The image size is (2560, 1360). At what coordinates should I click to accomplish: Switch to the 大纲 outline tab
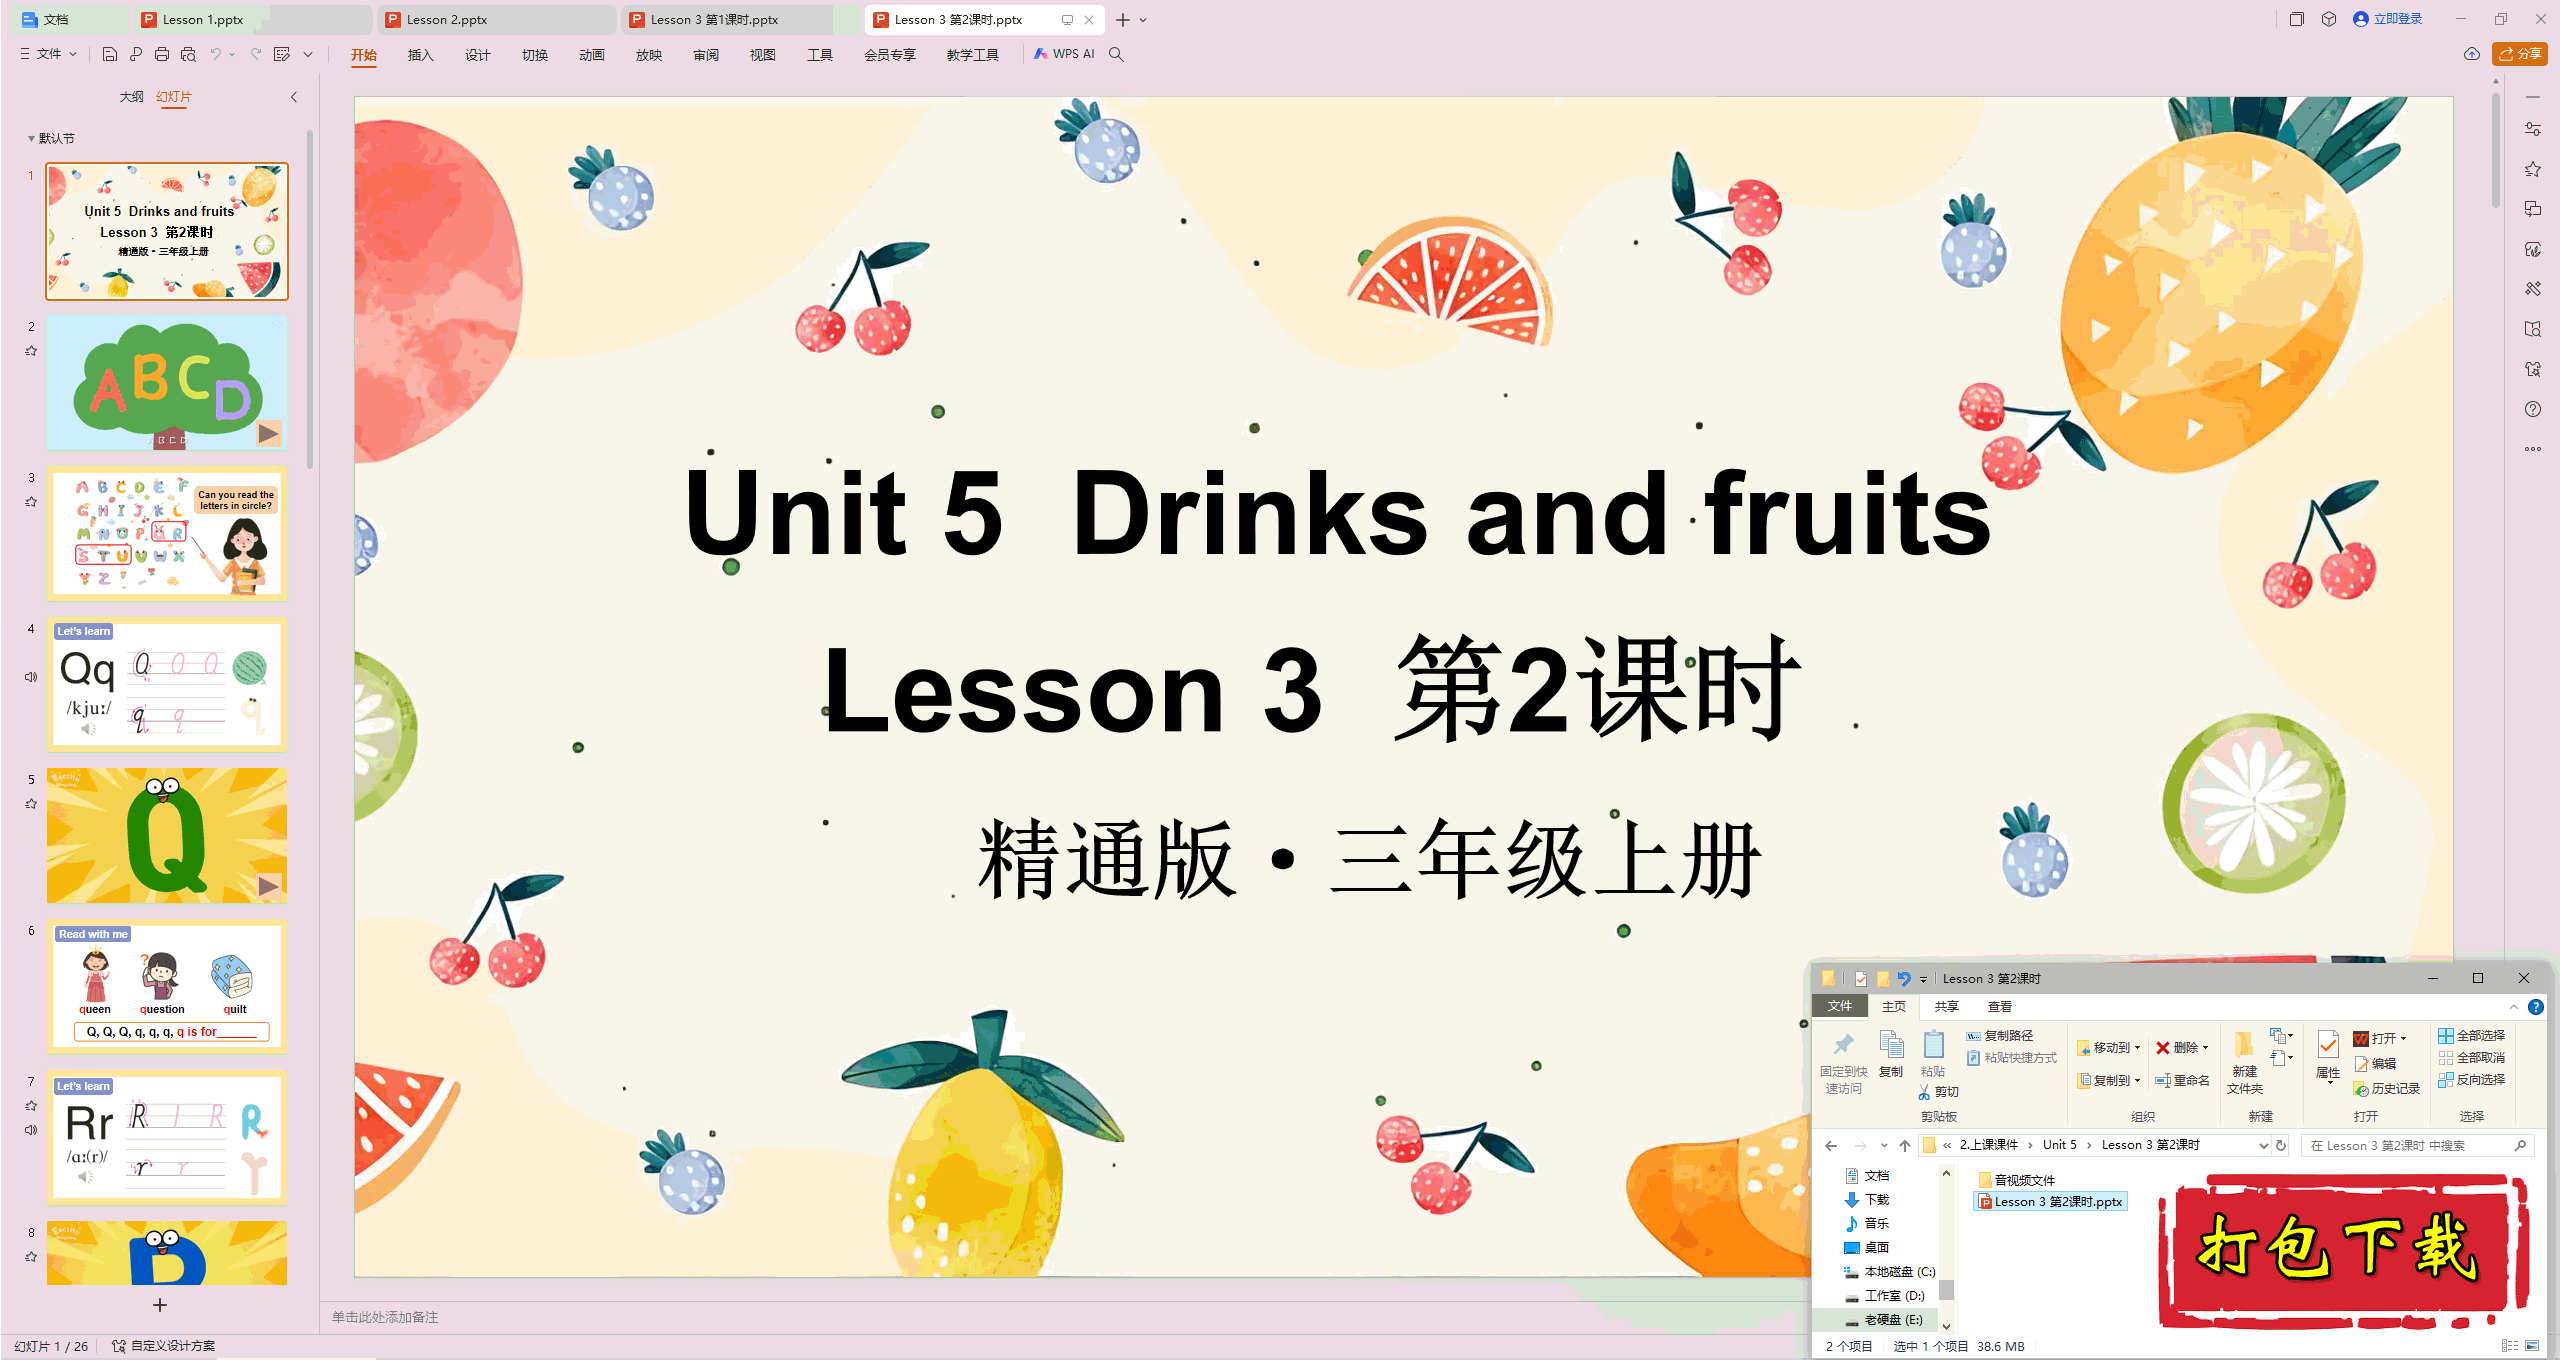coord(131,97)
